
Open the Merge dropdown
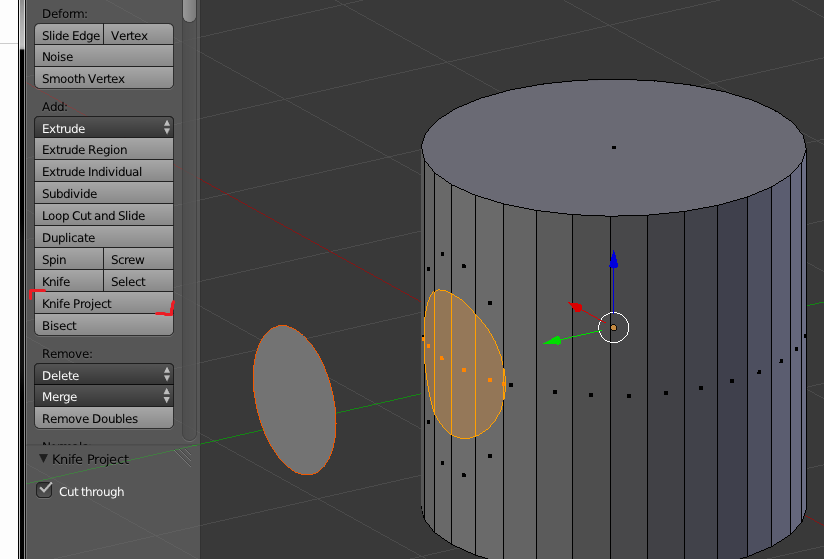[104, 397]
